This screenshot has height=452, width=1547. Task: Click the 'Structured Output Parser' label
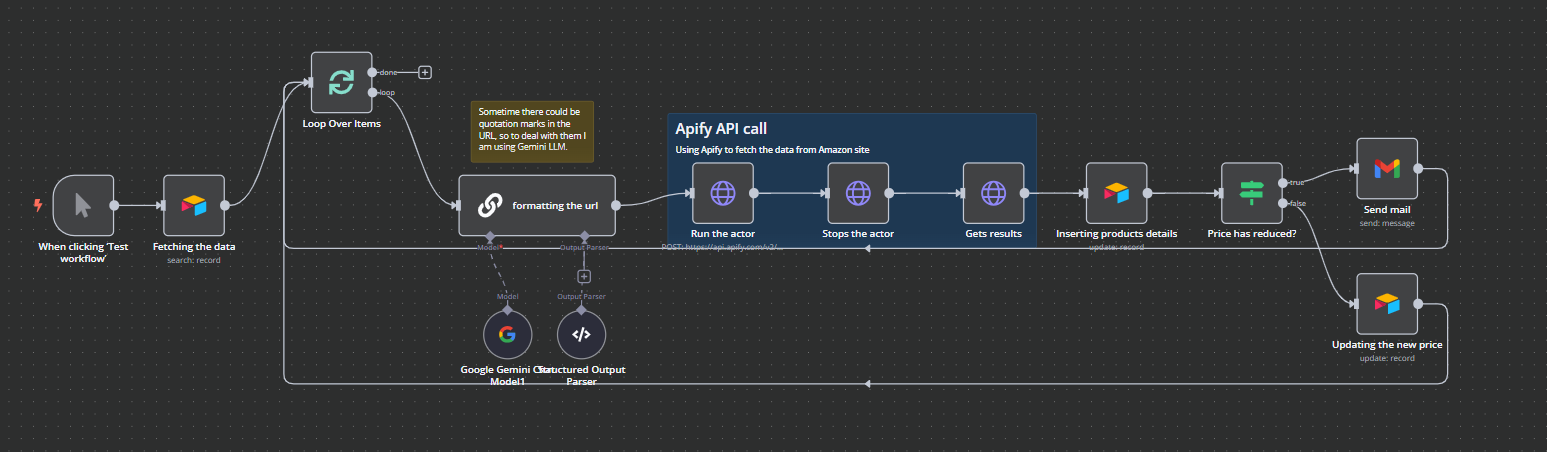pos(581,375)
